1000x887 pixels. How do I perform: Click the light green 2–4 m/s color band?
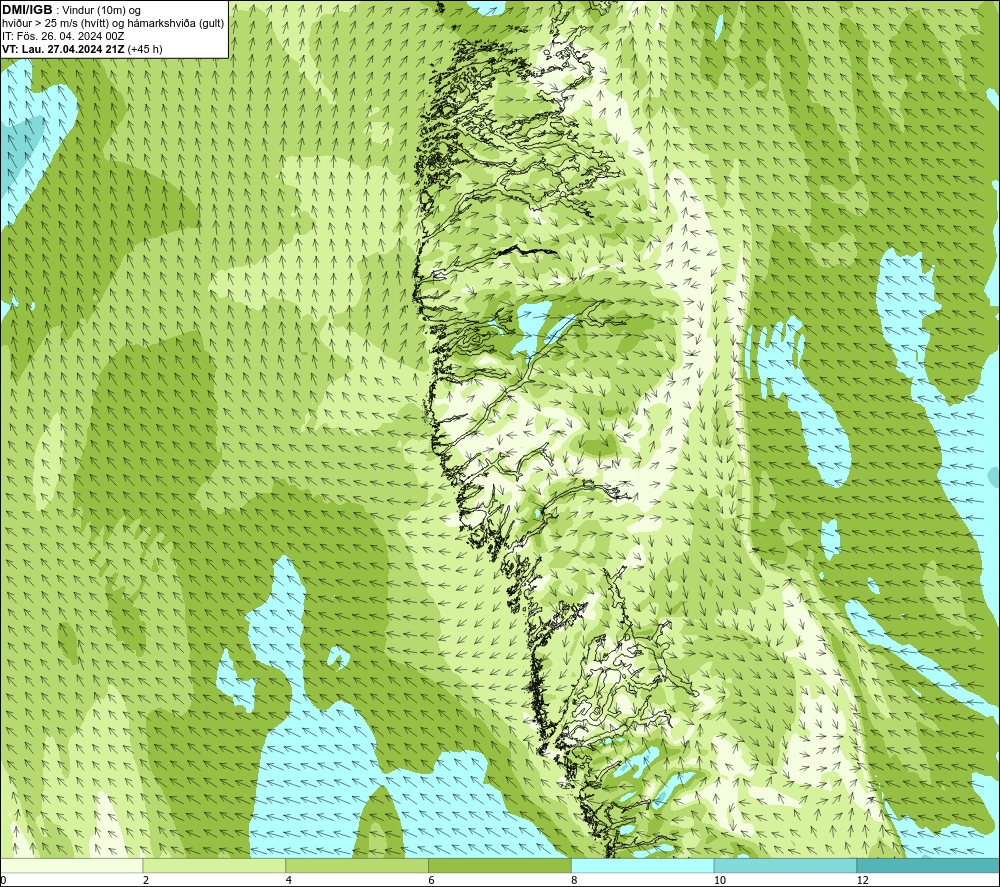pos(214,865)
